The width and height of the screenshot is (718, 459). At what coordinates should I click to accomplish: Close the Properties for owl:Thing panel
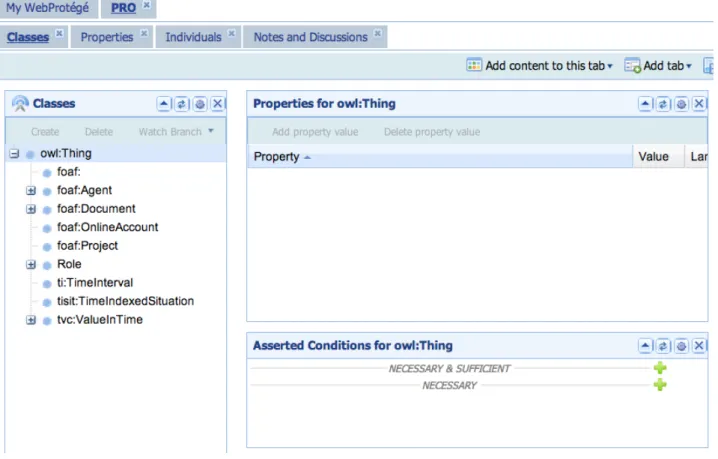pyautogui.click(x=699, y=104)
